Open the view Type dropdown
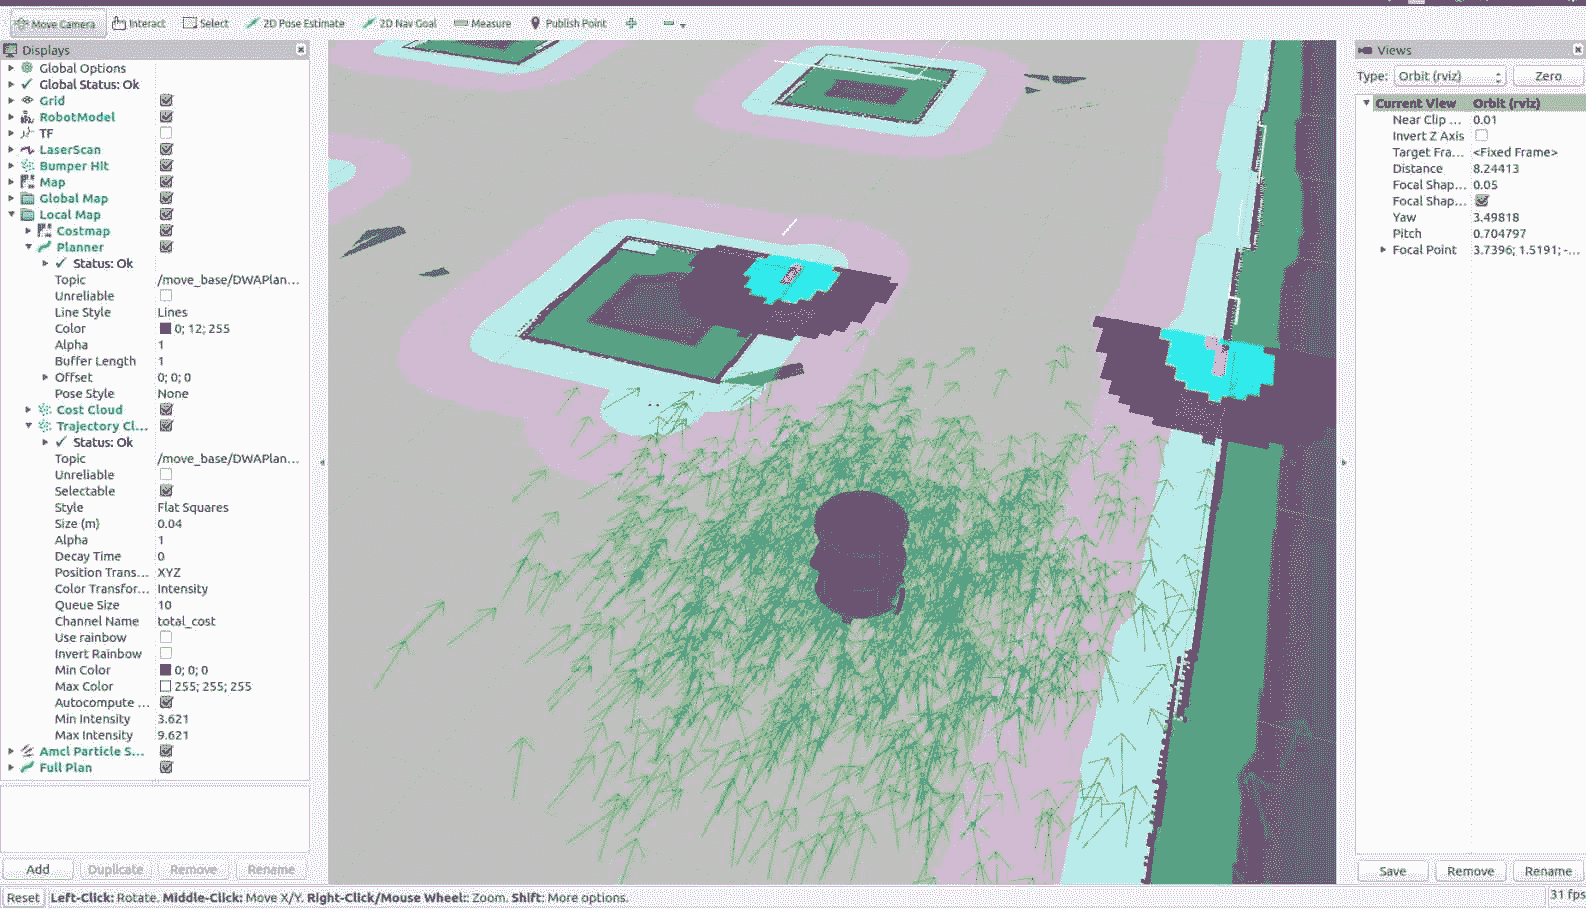Image resolution: width=1586 pixels, height=909 pixels. pyautogui.click(x=1449, y=76)
